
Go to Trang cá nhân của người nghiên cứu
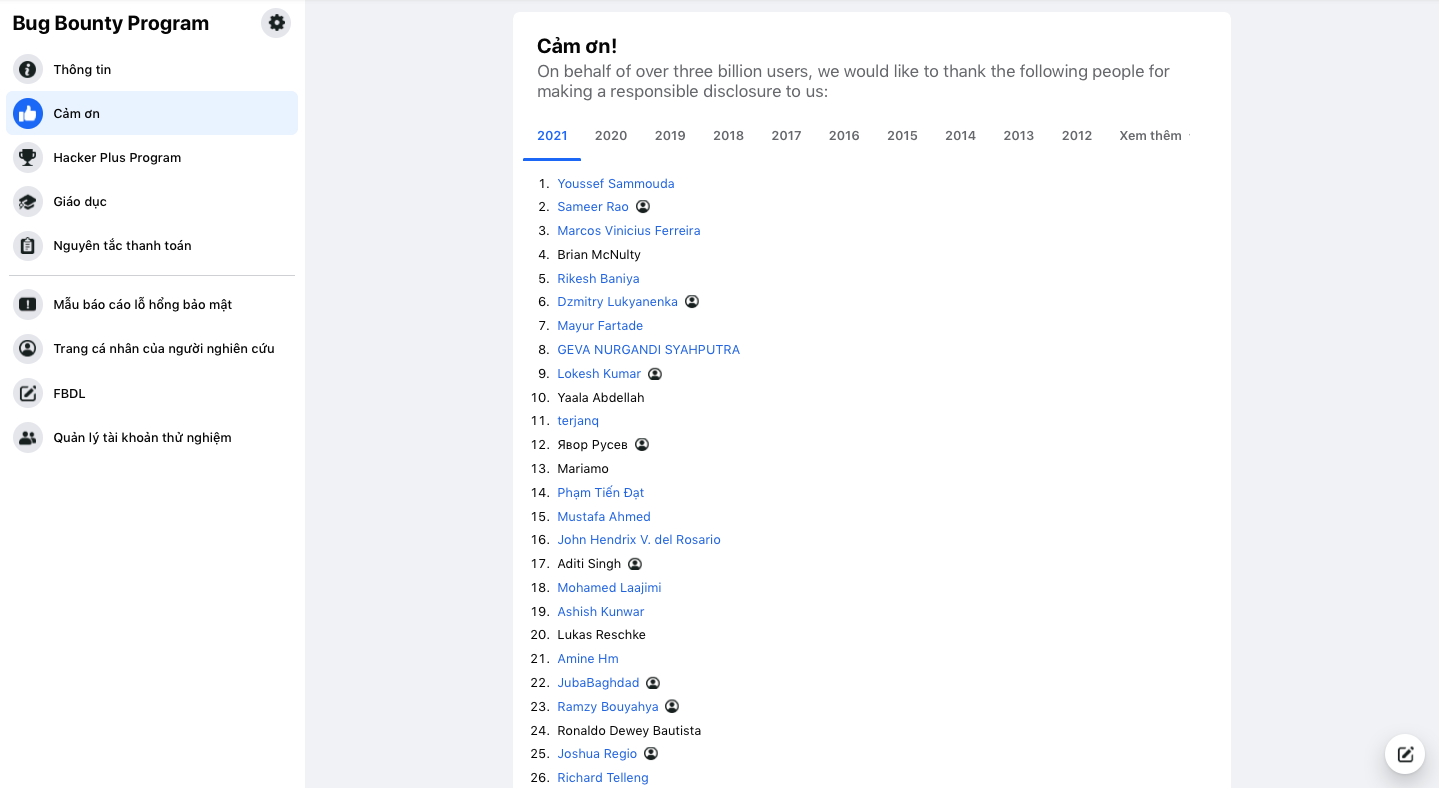coord(164,349)
